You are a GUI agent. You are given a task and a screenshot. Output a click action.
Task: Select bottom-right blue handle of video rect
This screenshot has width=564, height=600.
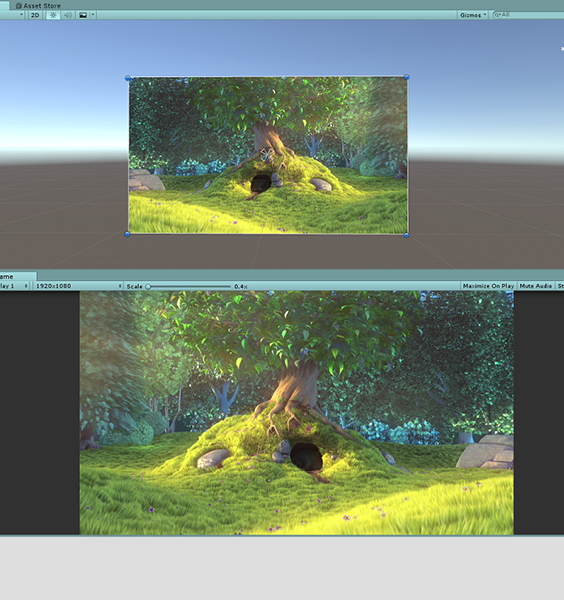[406, 235]
